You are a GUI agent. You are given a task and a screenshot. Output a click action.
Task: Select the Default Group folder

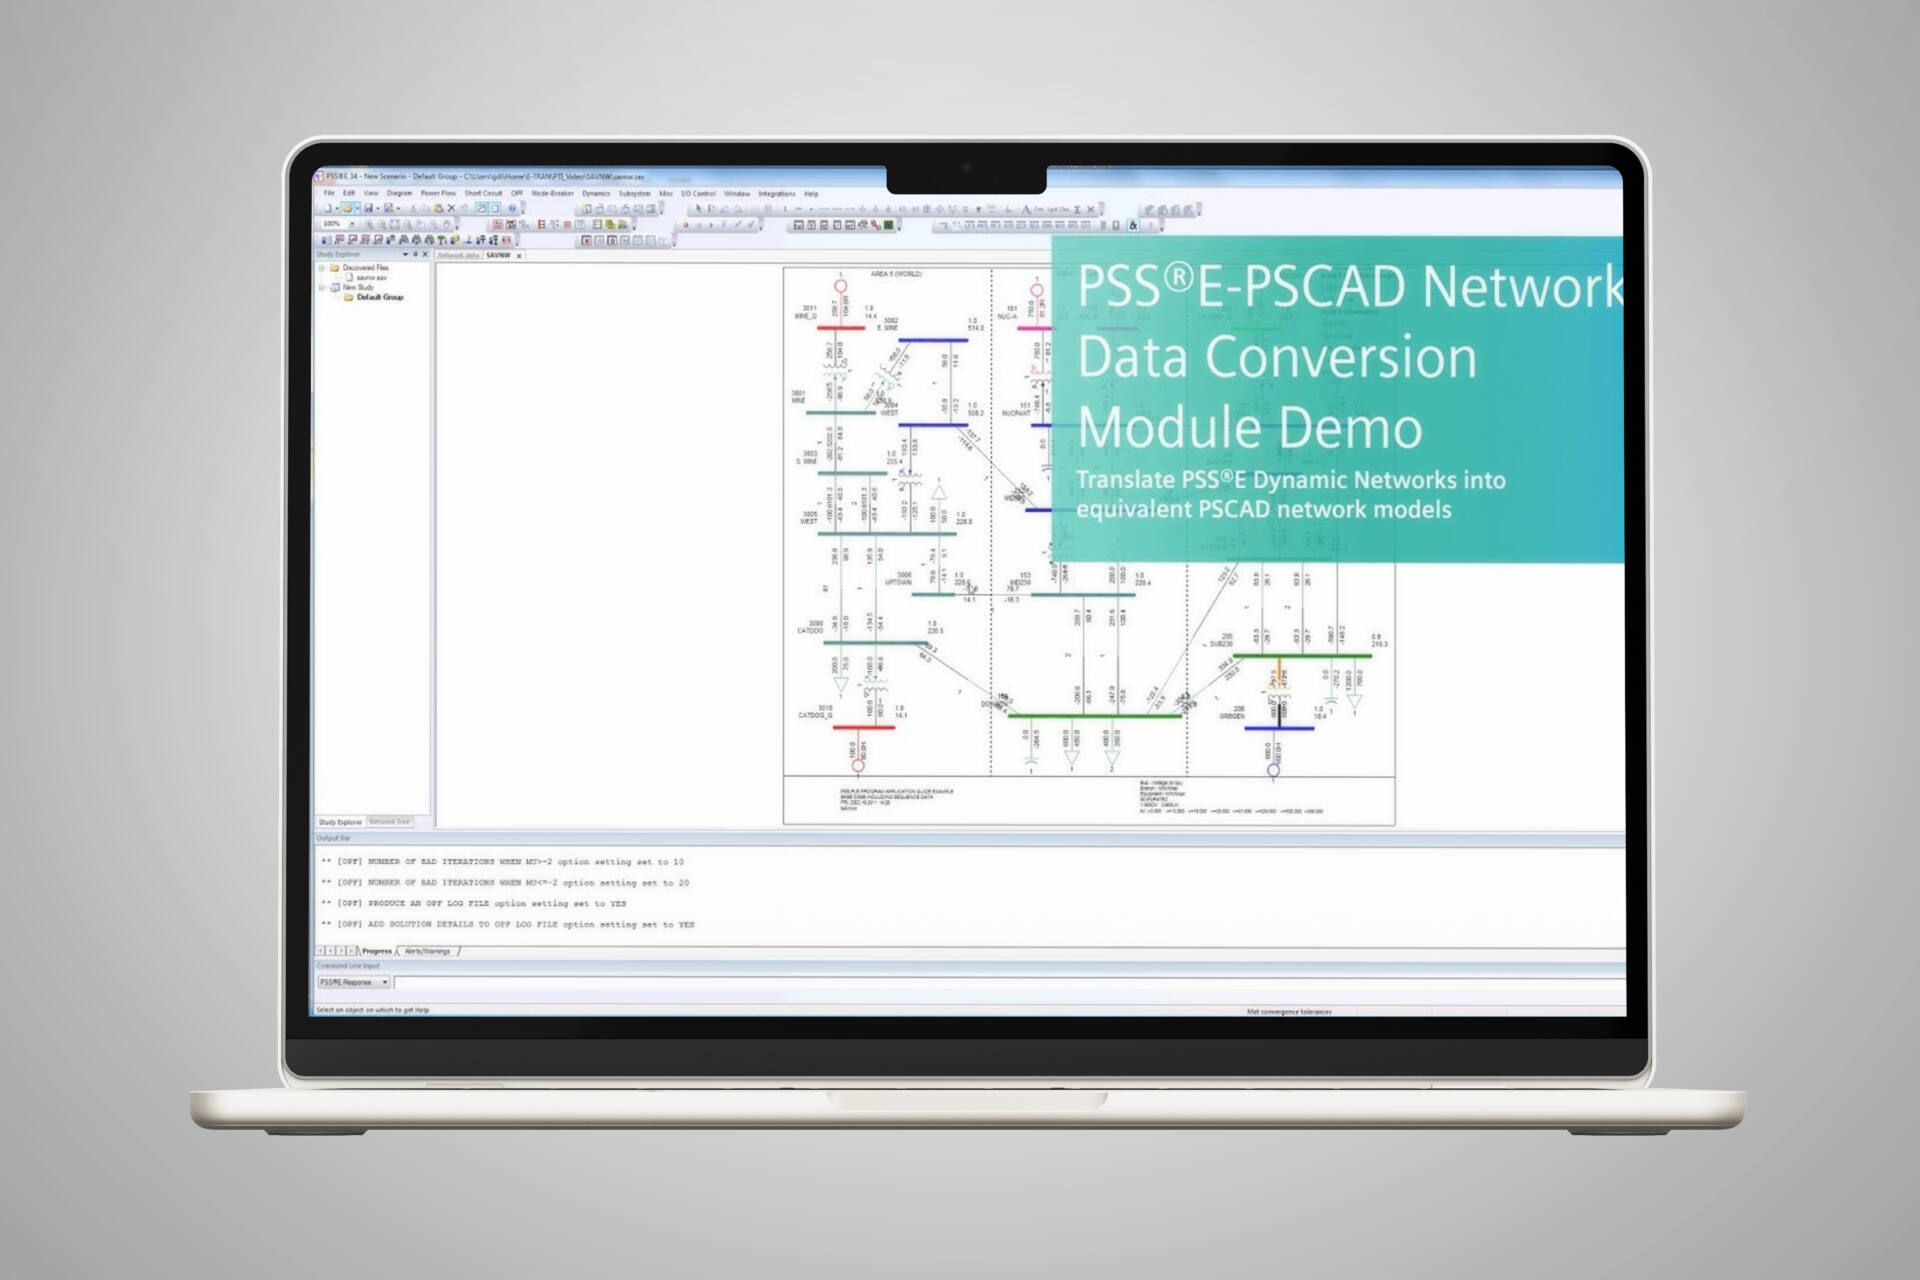click(380, 297)
